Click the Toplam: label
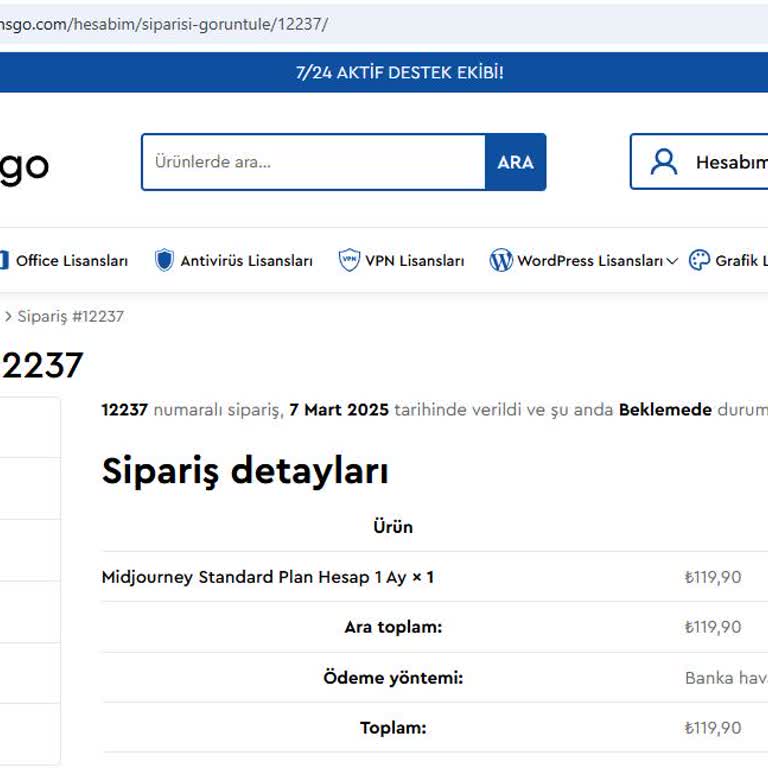The width and height of the screenshot is (768, 768). click(x=393, y=728)
